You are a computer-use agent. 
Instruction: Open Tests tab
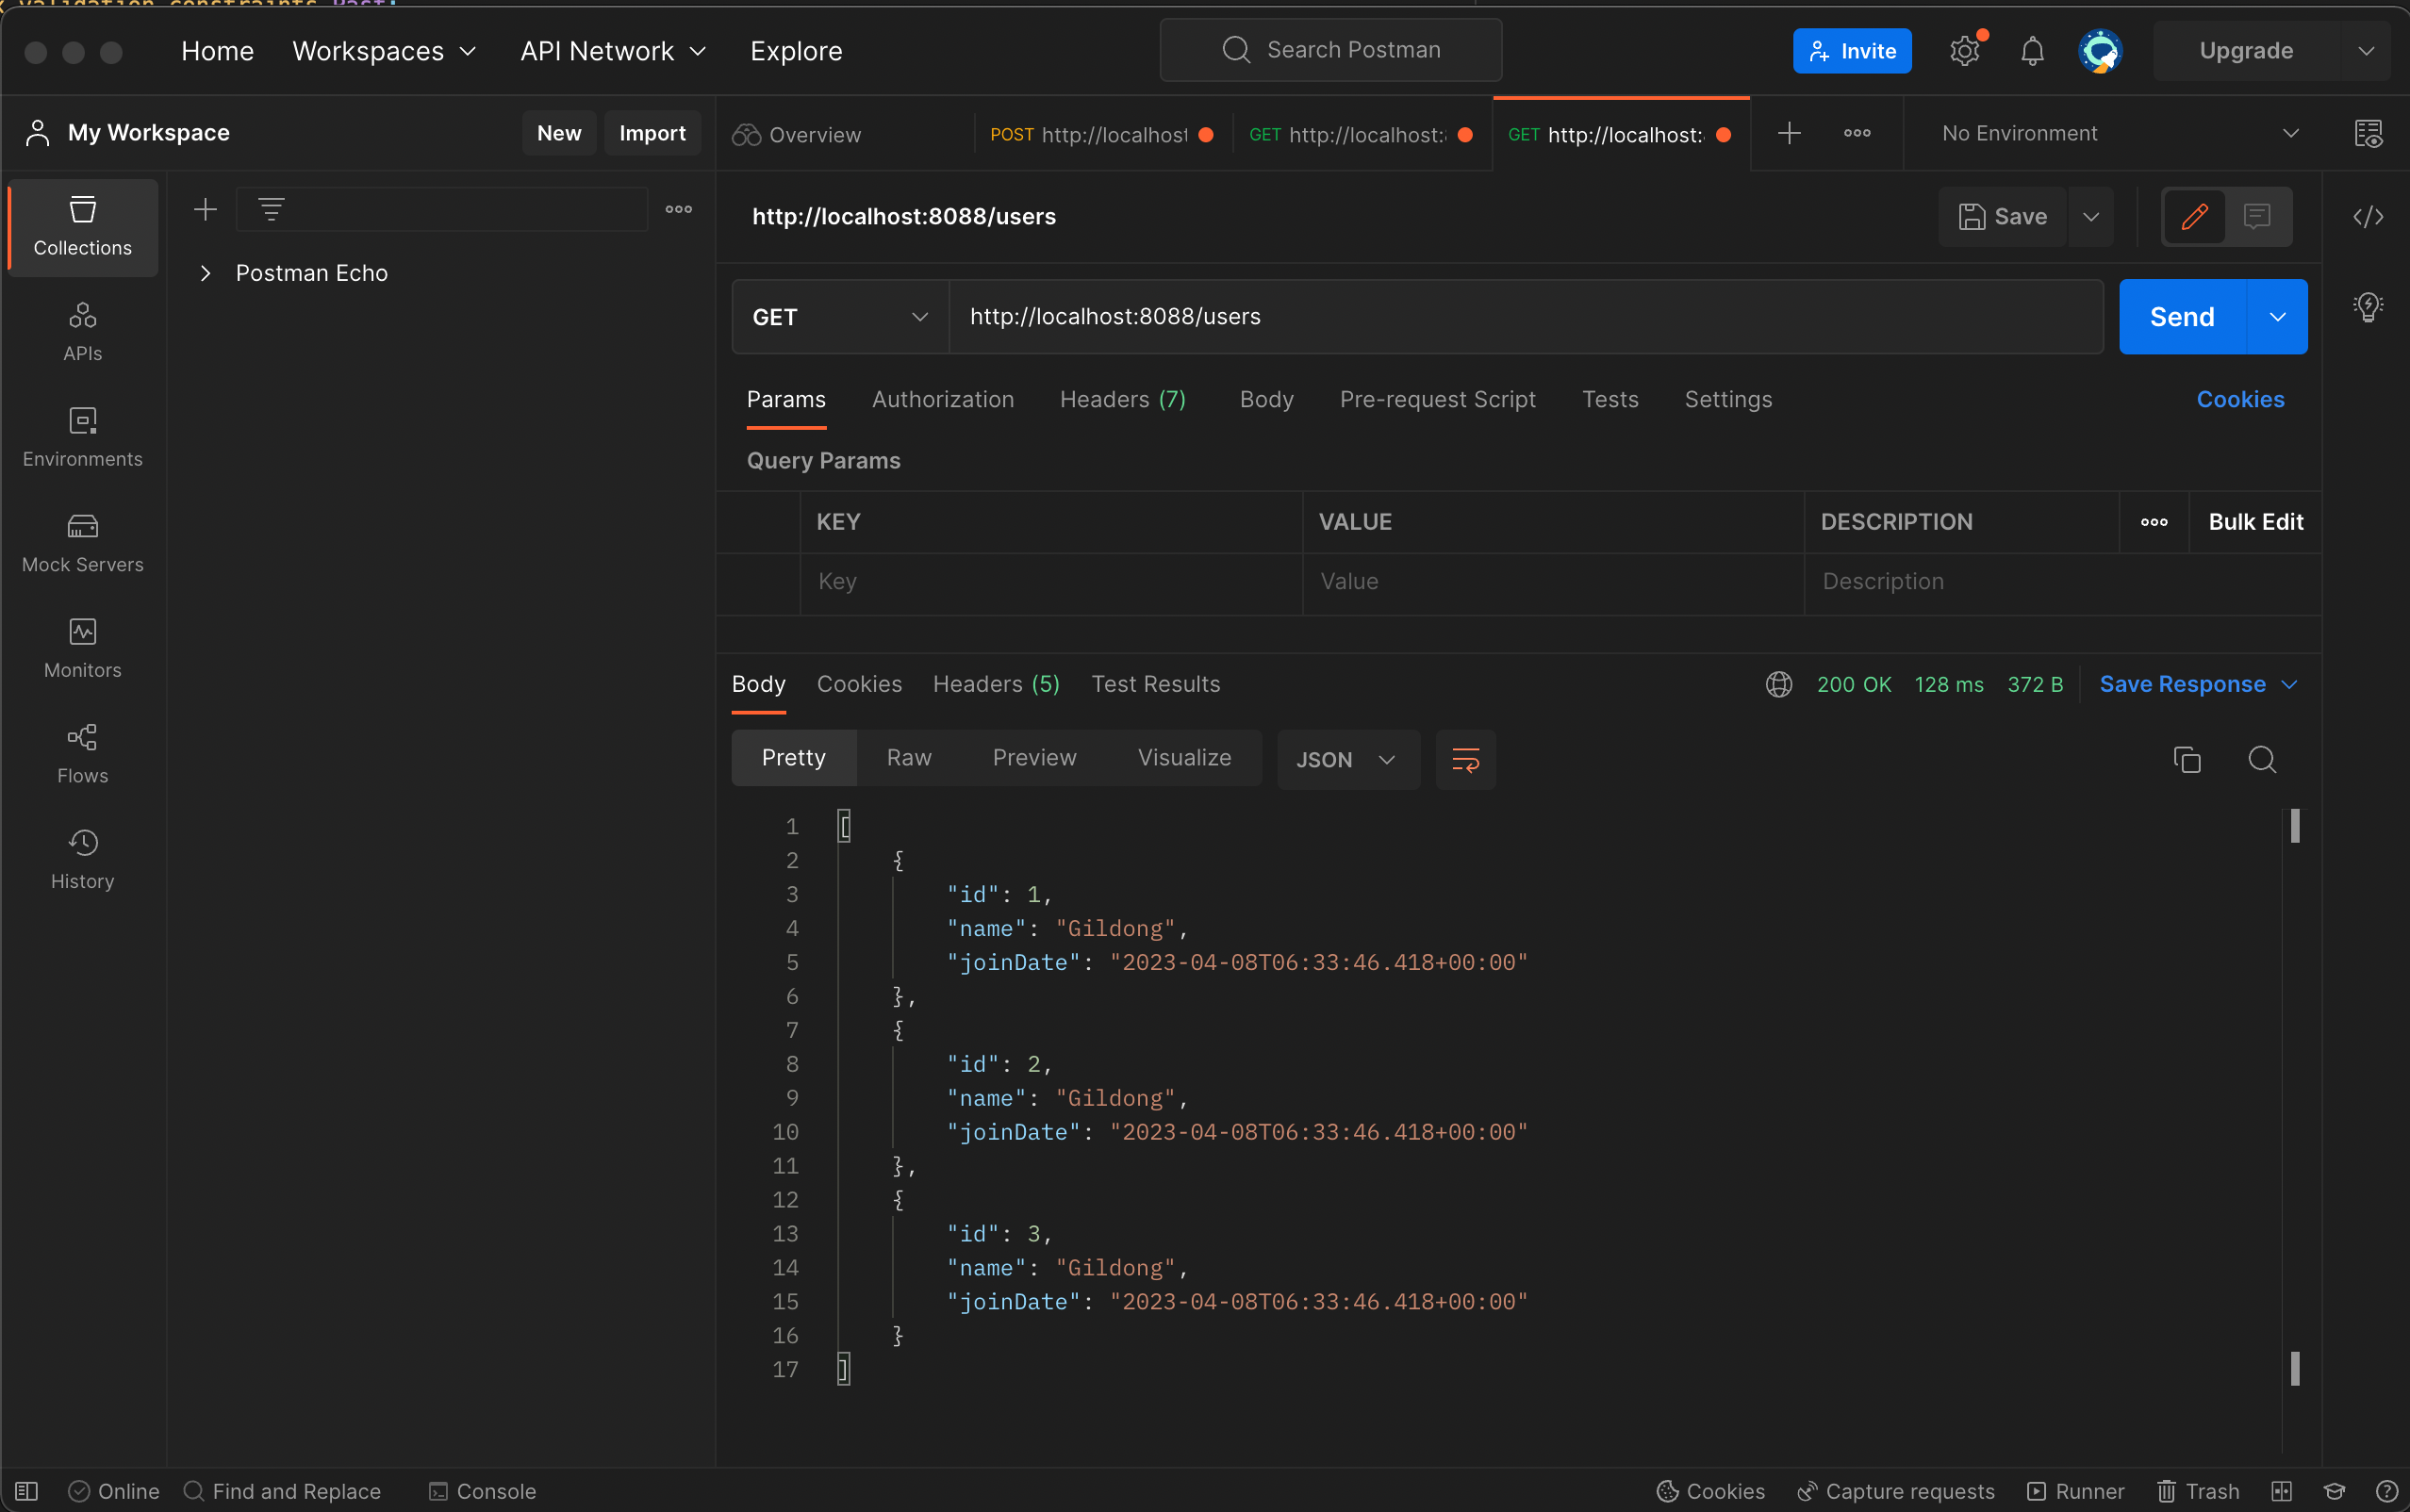coord(1610,399)
